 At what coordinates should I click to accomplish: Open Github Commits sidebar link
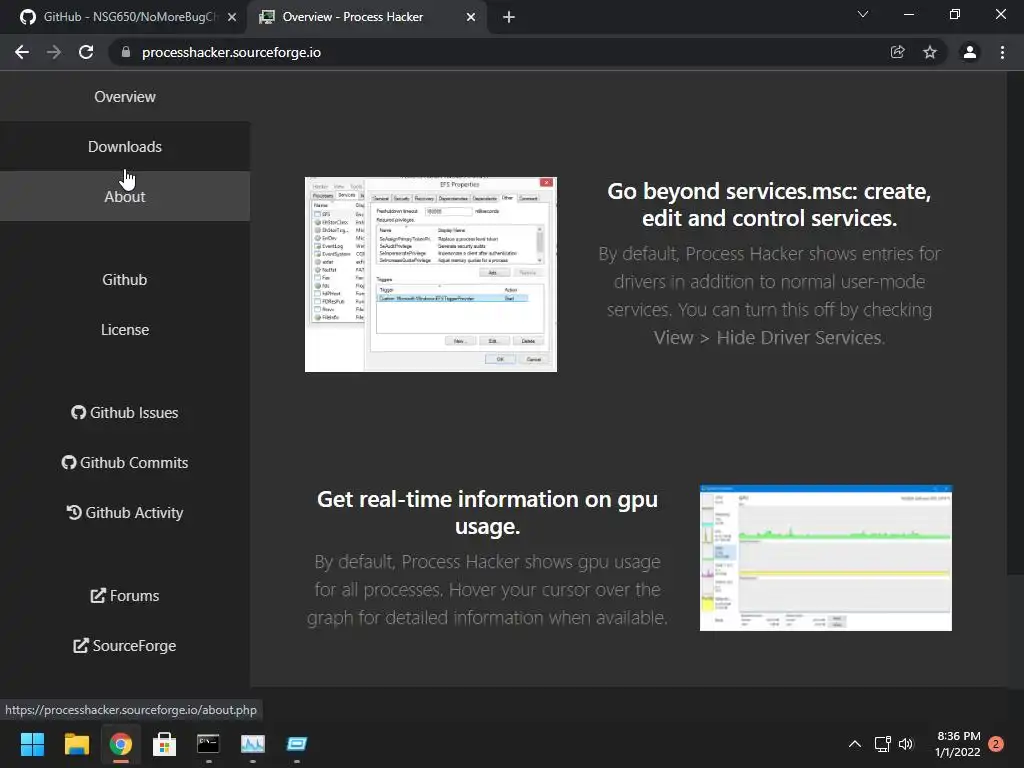[x=125, y=462]
